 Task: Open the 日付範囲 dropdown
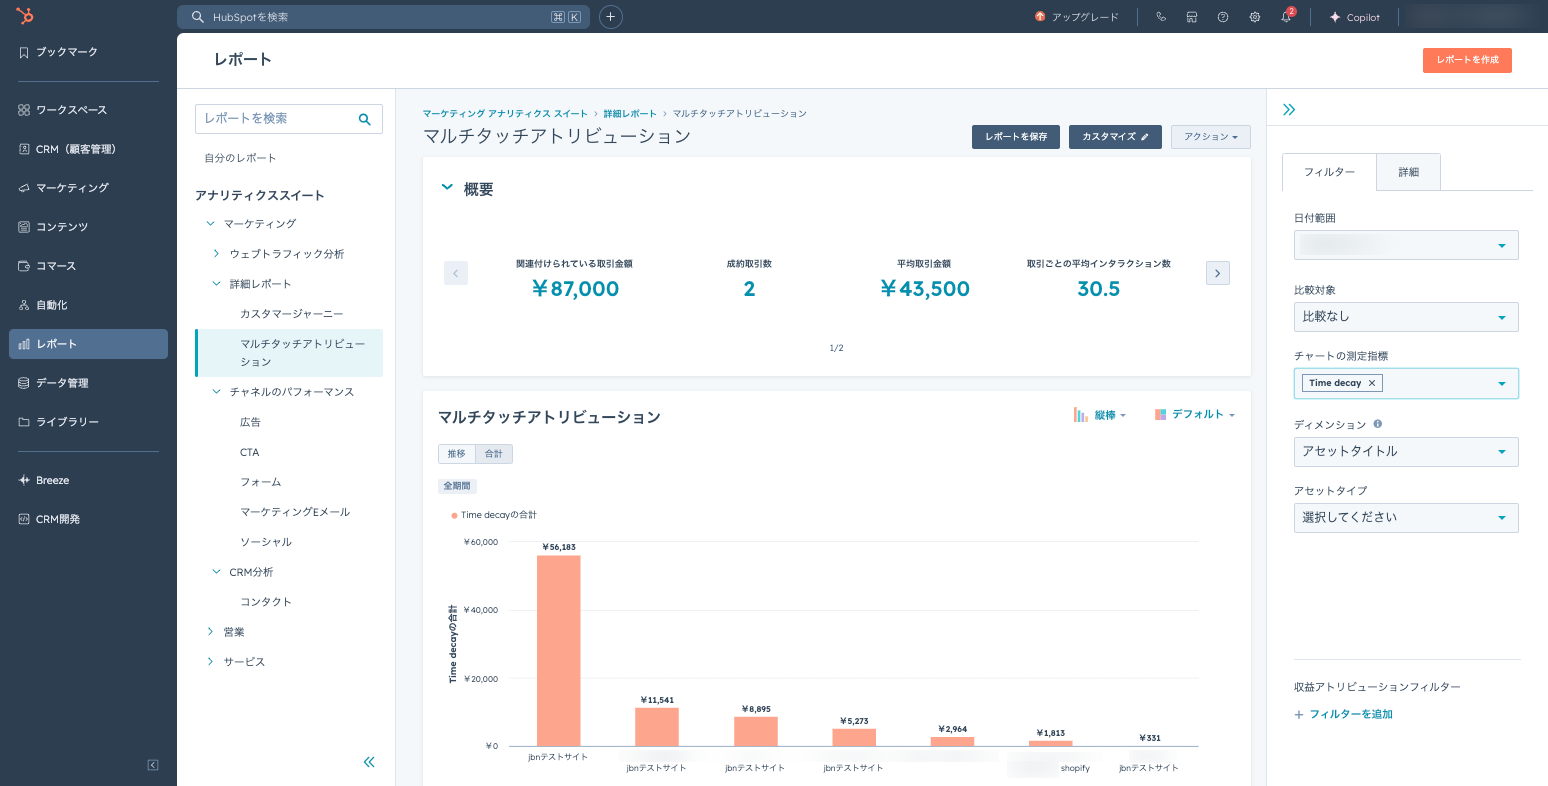(1406, 245)
